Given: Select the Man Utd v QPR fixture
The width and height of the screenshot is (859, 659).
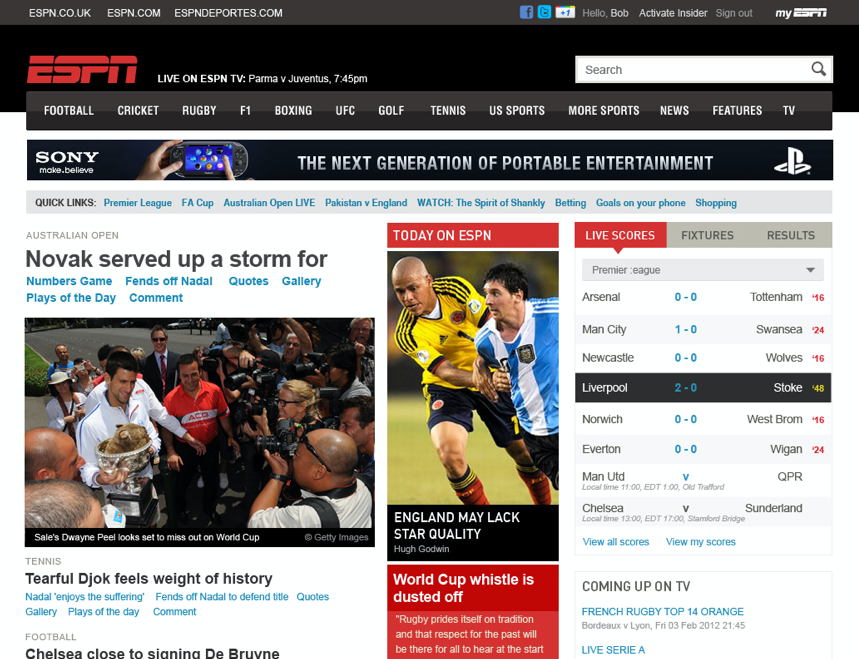Looking at the screenshot, I should coord(703,480).
